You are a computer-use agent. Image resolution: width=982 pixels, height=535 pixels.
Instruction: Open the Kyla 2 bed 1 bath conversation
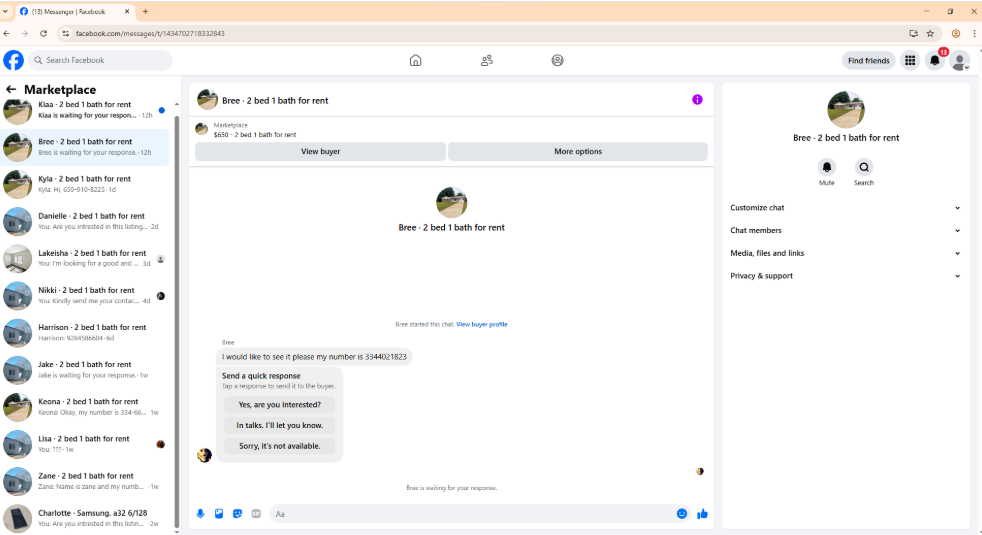(x=85, y=184)
